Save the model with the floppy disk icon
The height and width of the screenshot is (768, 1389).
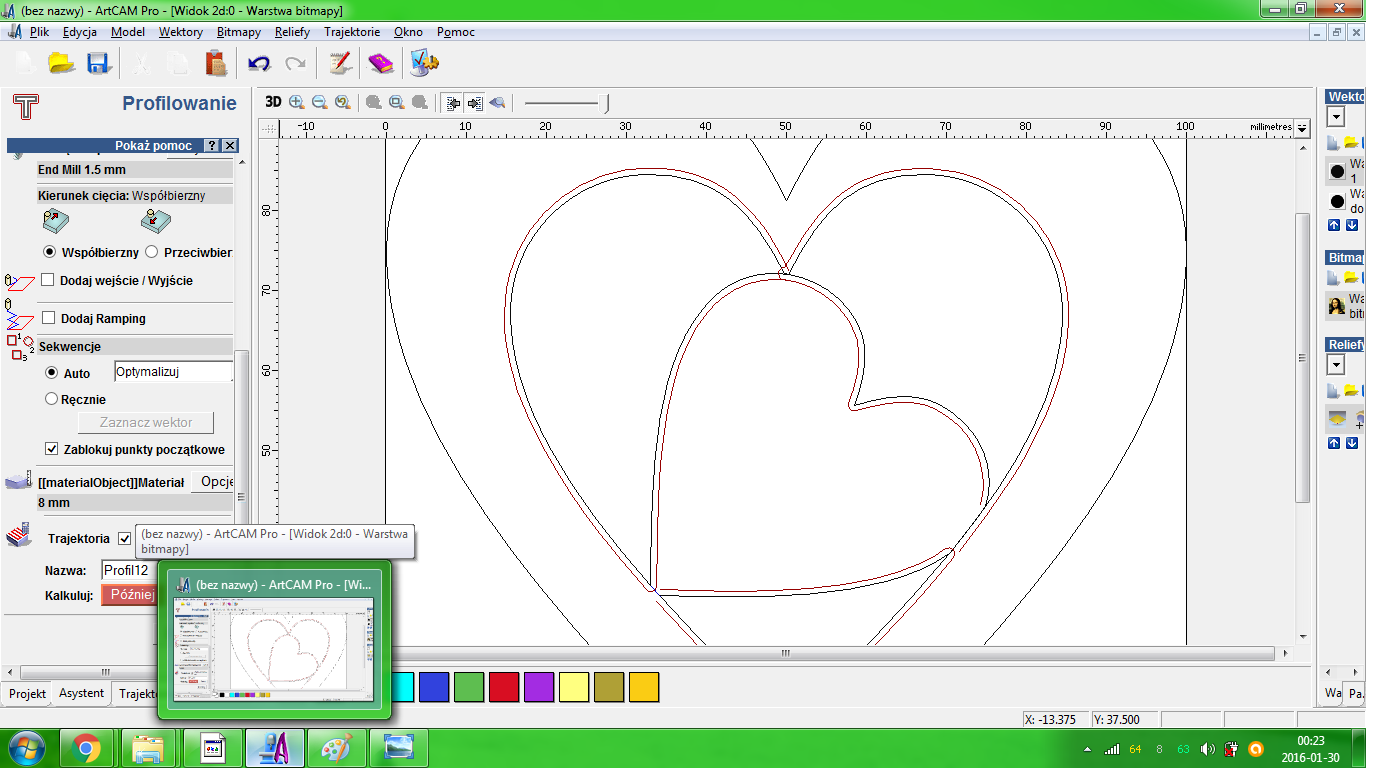(x=97, y=64)
